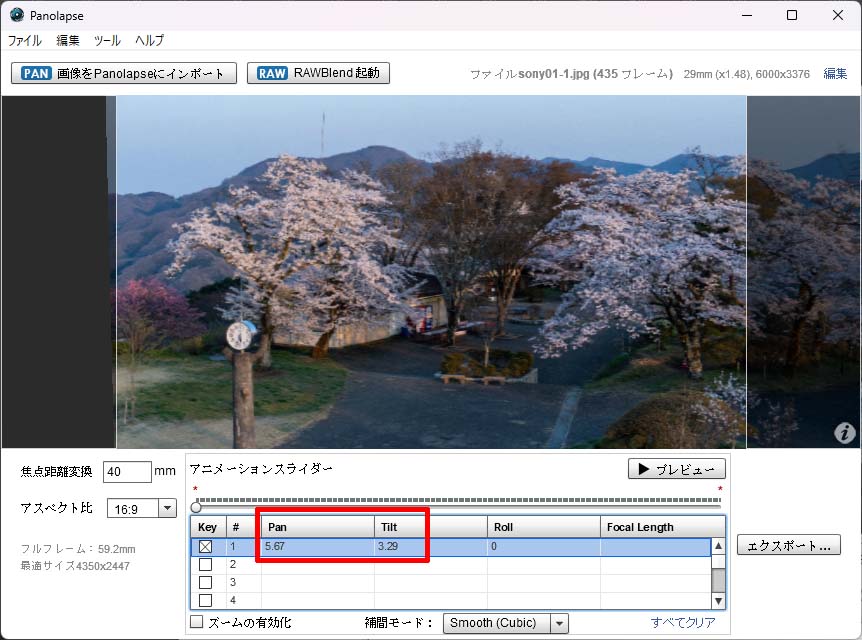Image resolution: width=862 pixels, height=640 pixels.
Task: Open the ツール menu
Action: point(107,41)
